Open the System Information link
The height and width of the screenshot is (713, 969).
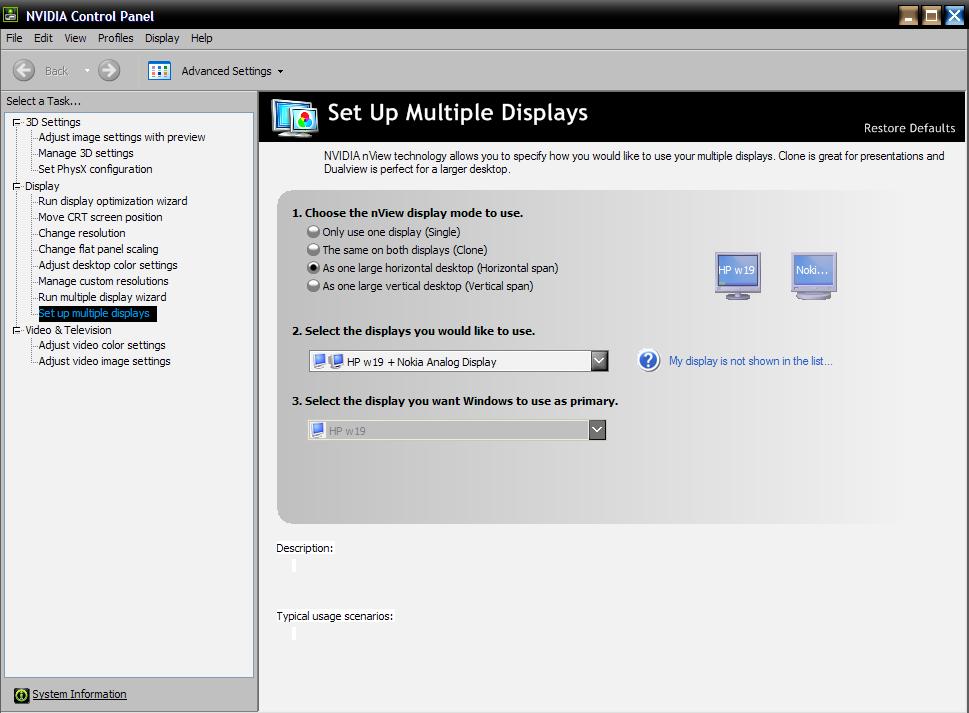[x=79, y=694]
